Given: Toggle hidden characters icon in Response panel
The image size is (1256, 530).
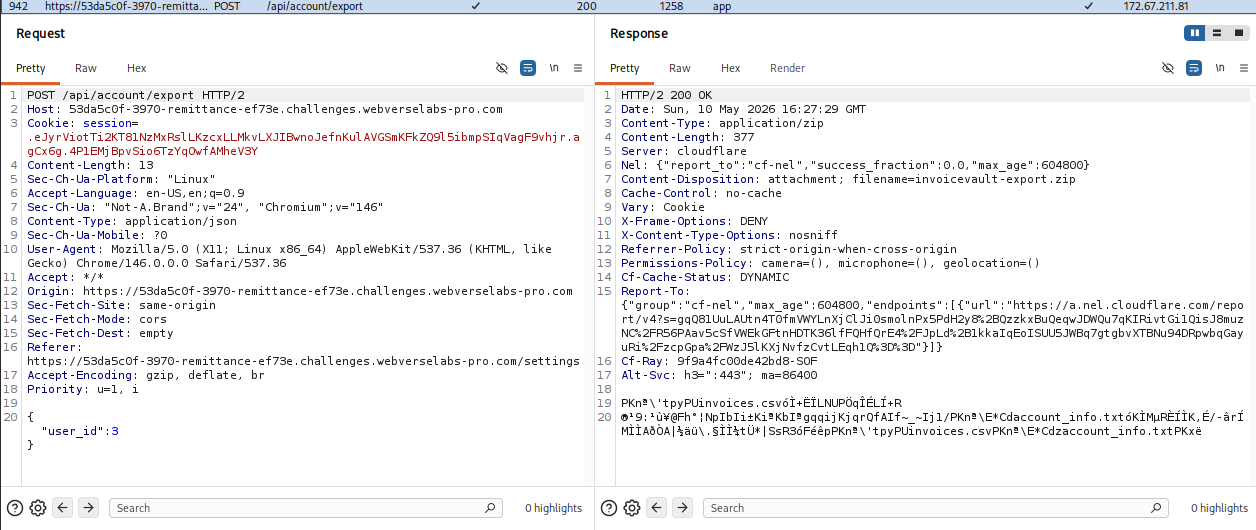Looking at the screenshot, I should coord(1168,68).
